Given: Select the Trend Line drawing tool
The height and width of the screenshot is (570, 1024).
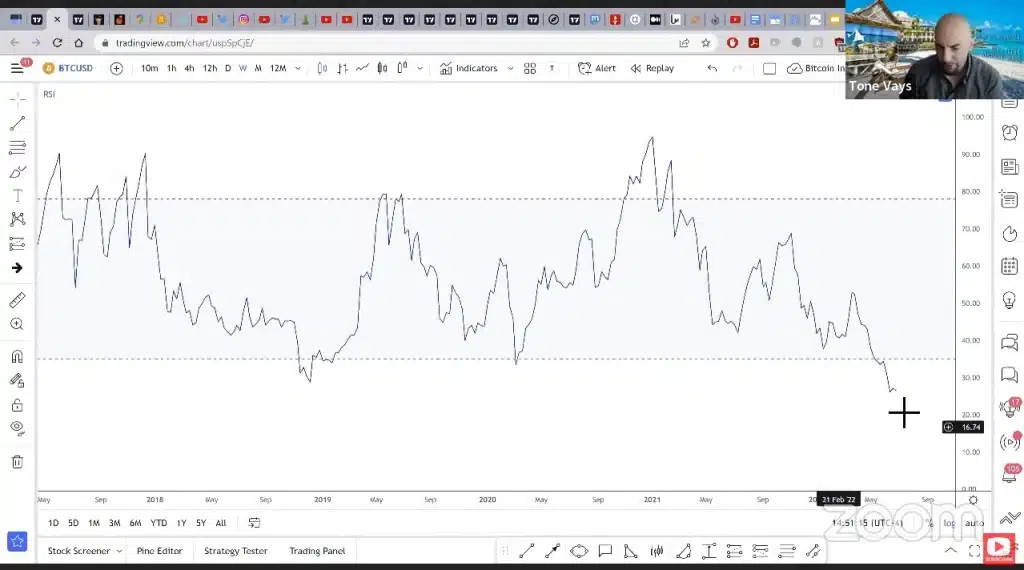Looking at the screenshot, I should pyautogui.click(x=18, y=123).
